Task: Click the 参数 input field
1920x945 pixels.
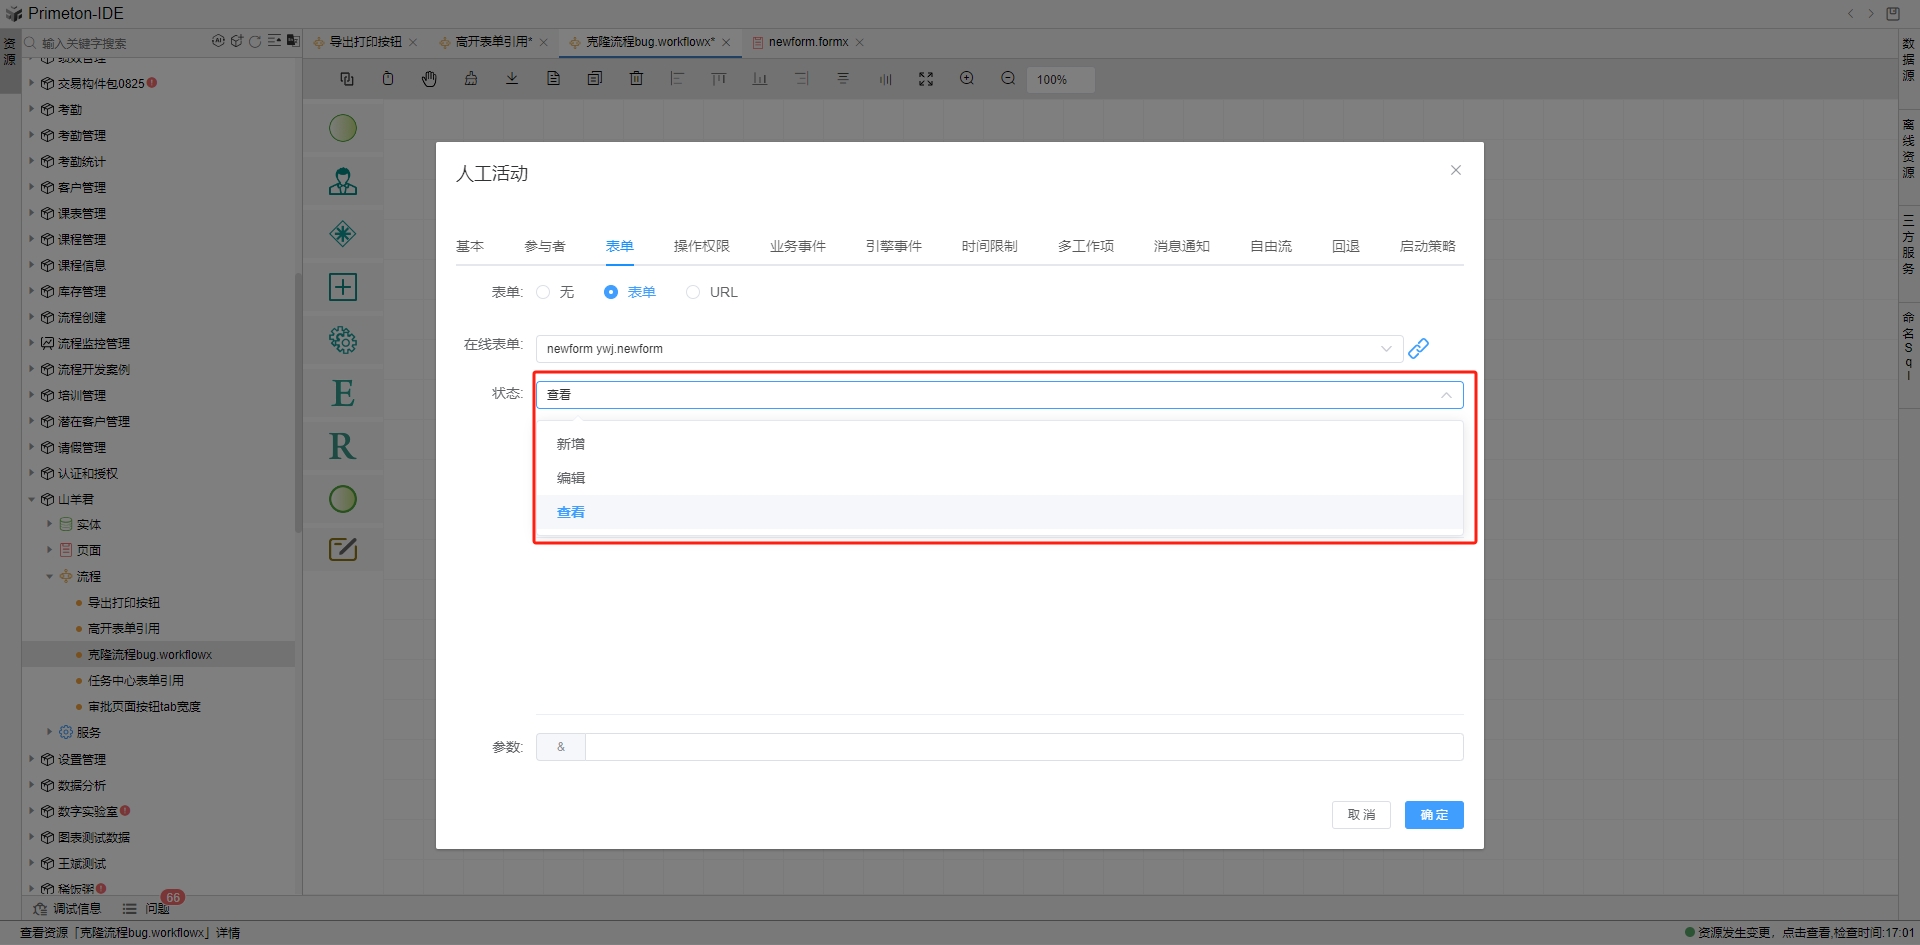Action: click(x=1023, y=747)
